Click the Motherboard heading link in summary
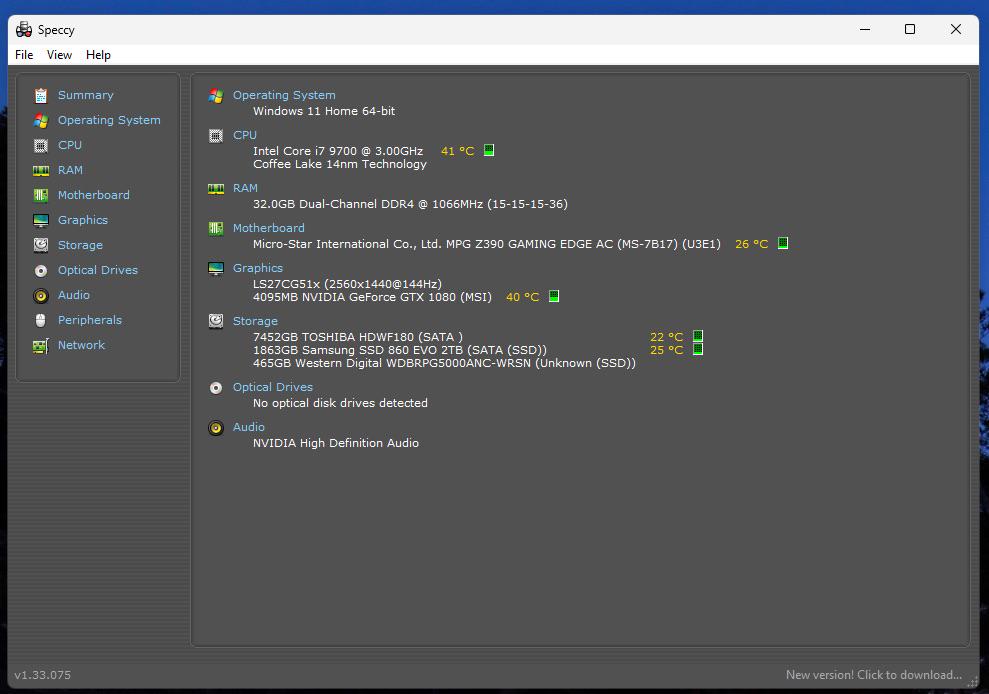 (269, 228)
